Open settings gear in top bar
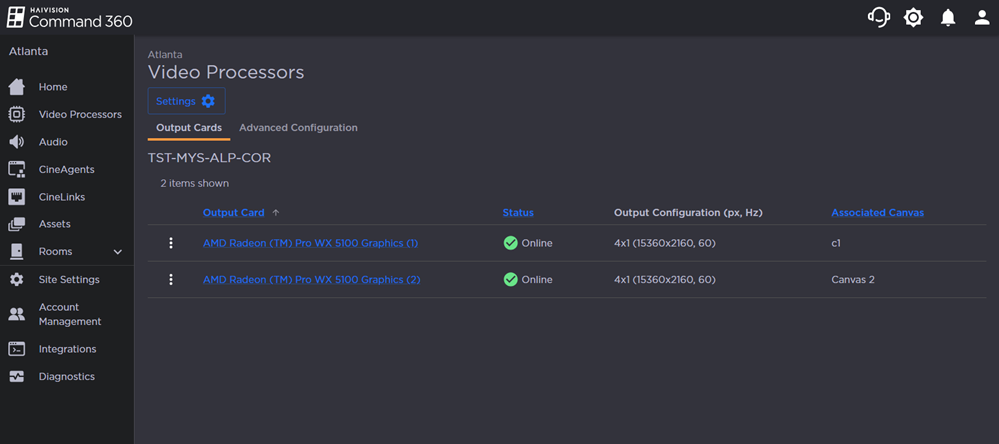 click(913, 18)
